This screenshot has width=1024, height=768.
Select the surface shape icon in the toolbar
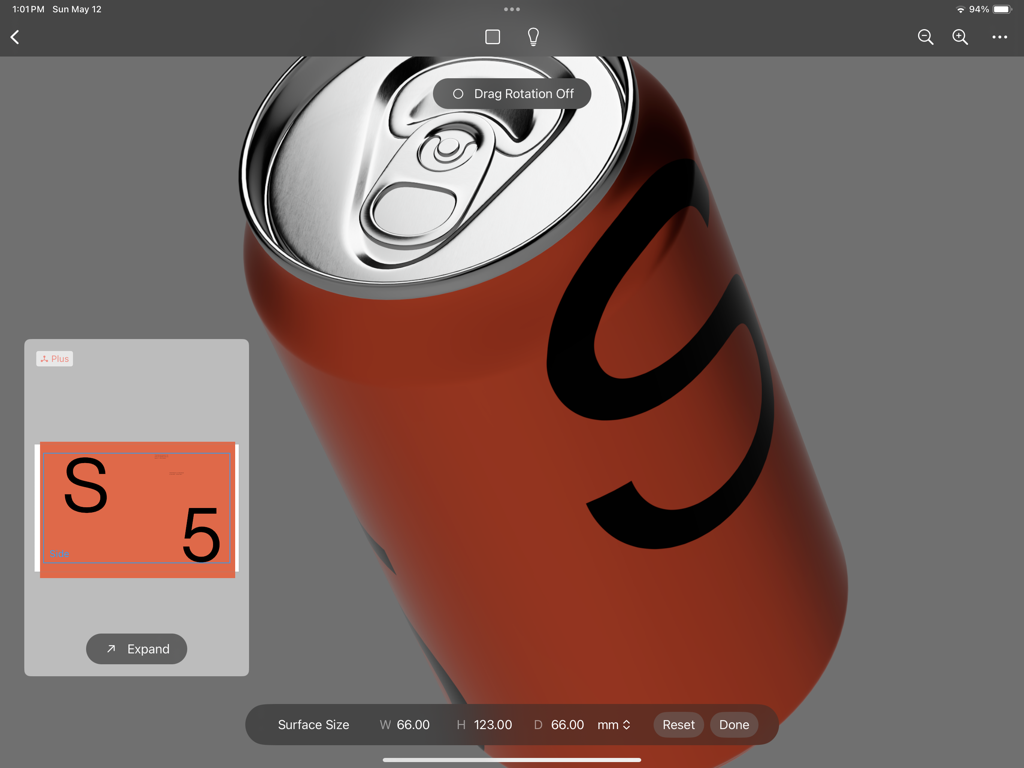491,36
